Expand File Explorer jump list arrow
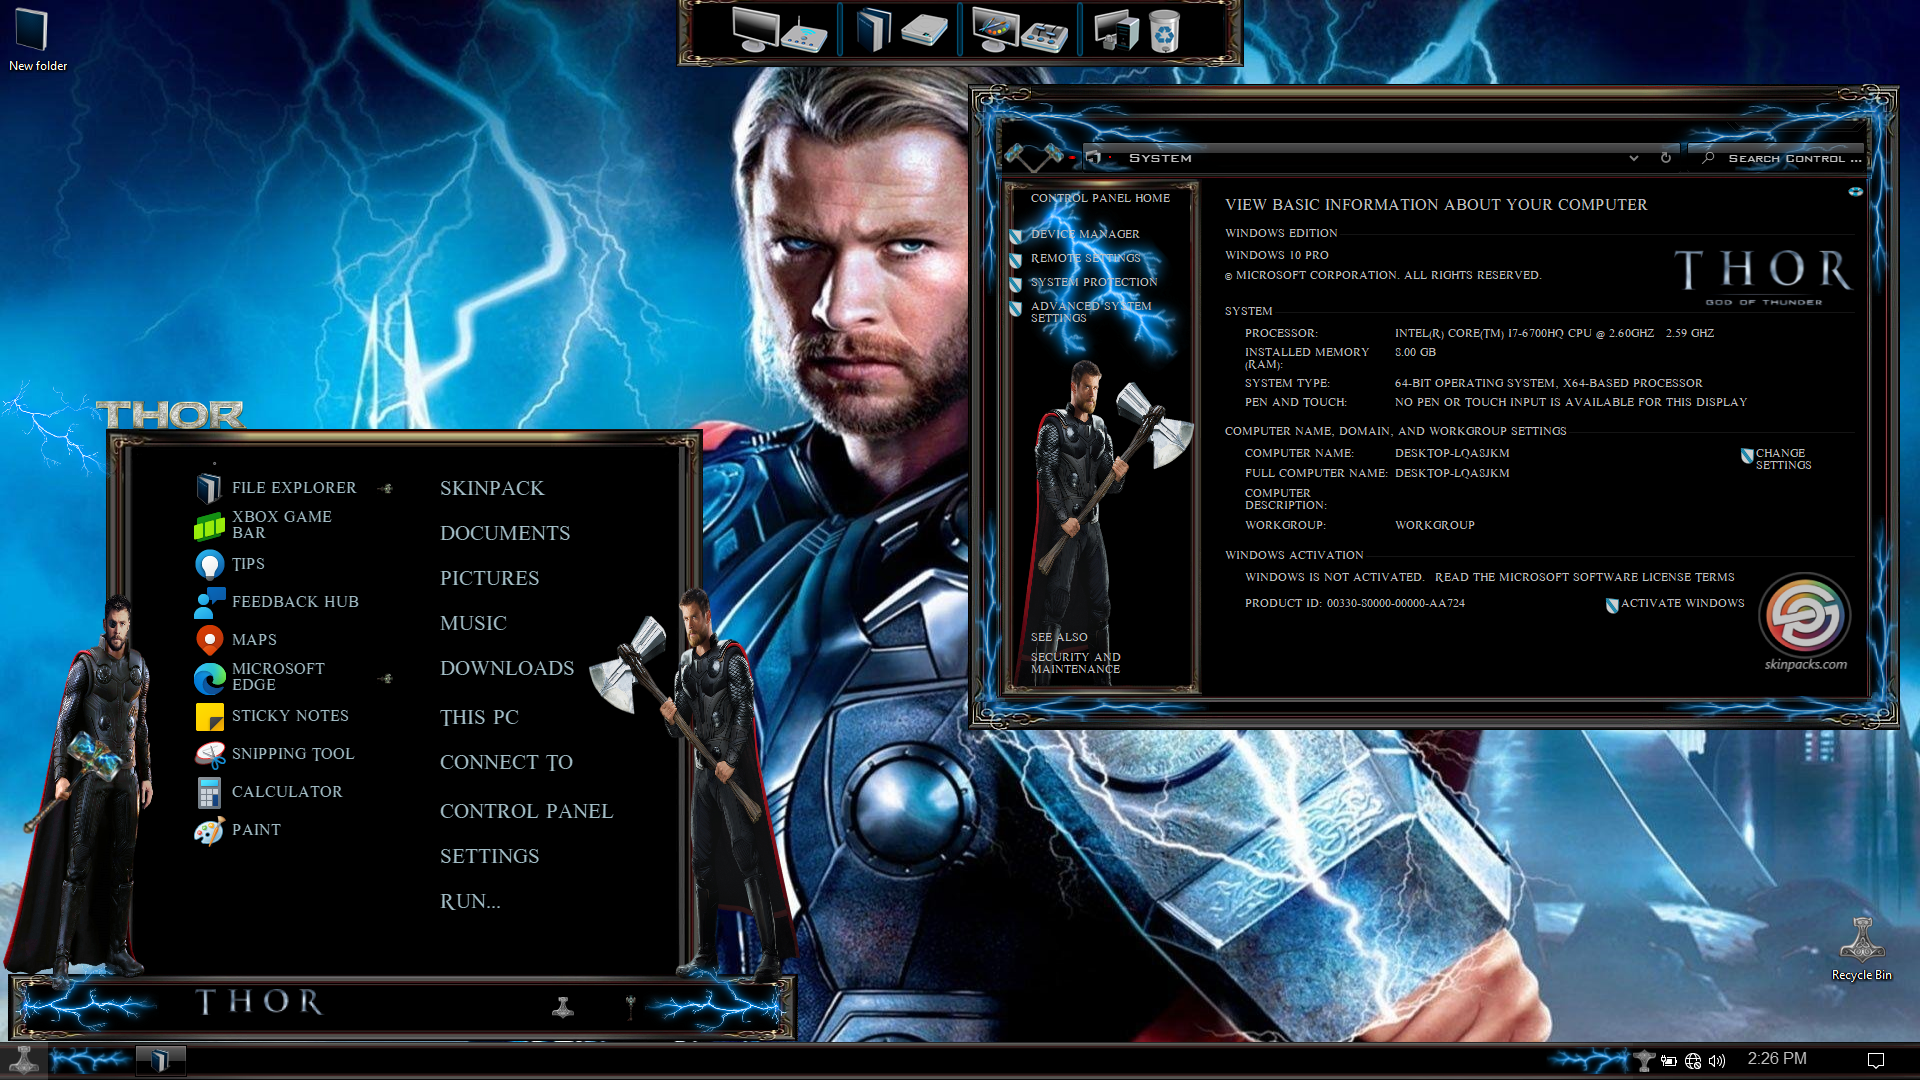 [x=386, y=489]
